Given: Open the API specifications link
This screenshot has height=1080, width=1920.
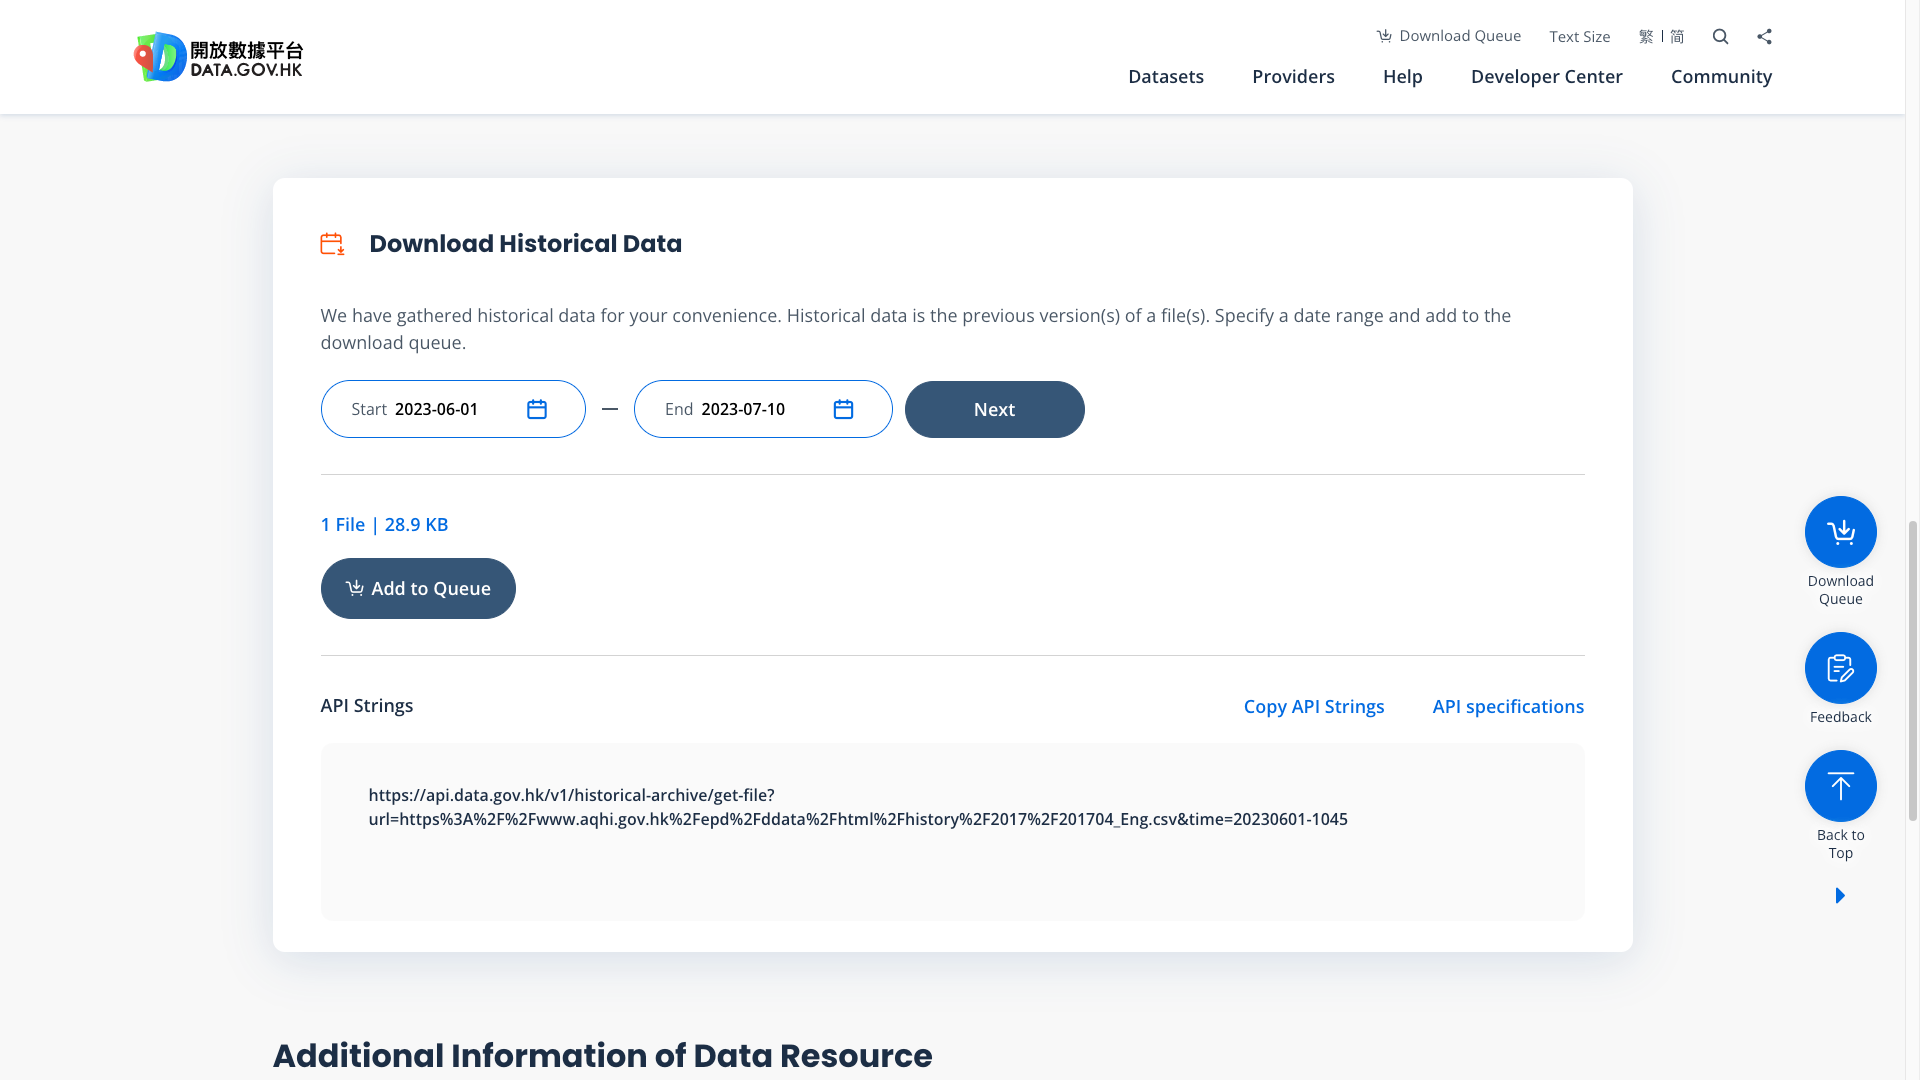Looking at the screenshot, I should click(x=1508, y=706).
